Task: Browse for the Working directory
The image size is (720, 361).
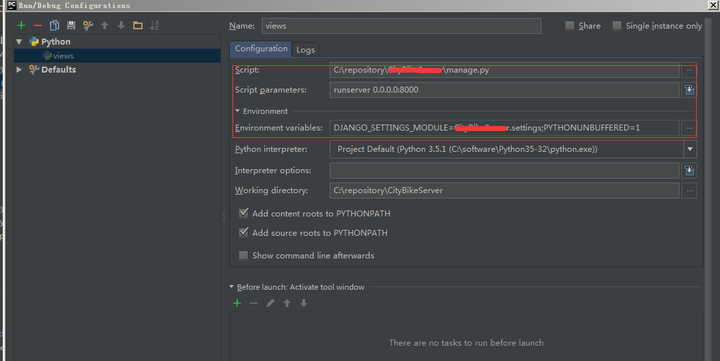Action: [x=689, y=191]
